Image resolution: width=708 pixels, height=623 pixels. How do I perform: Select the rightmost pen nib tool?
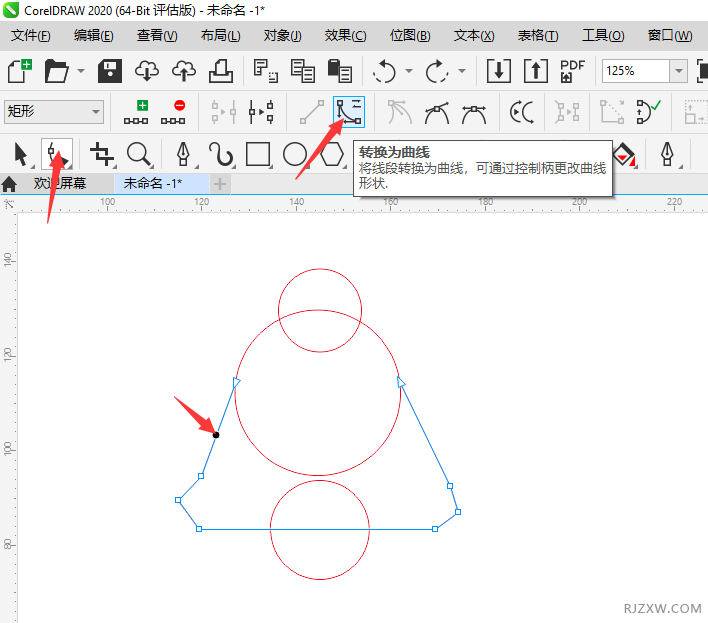668,155
